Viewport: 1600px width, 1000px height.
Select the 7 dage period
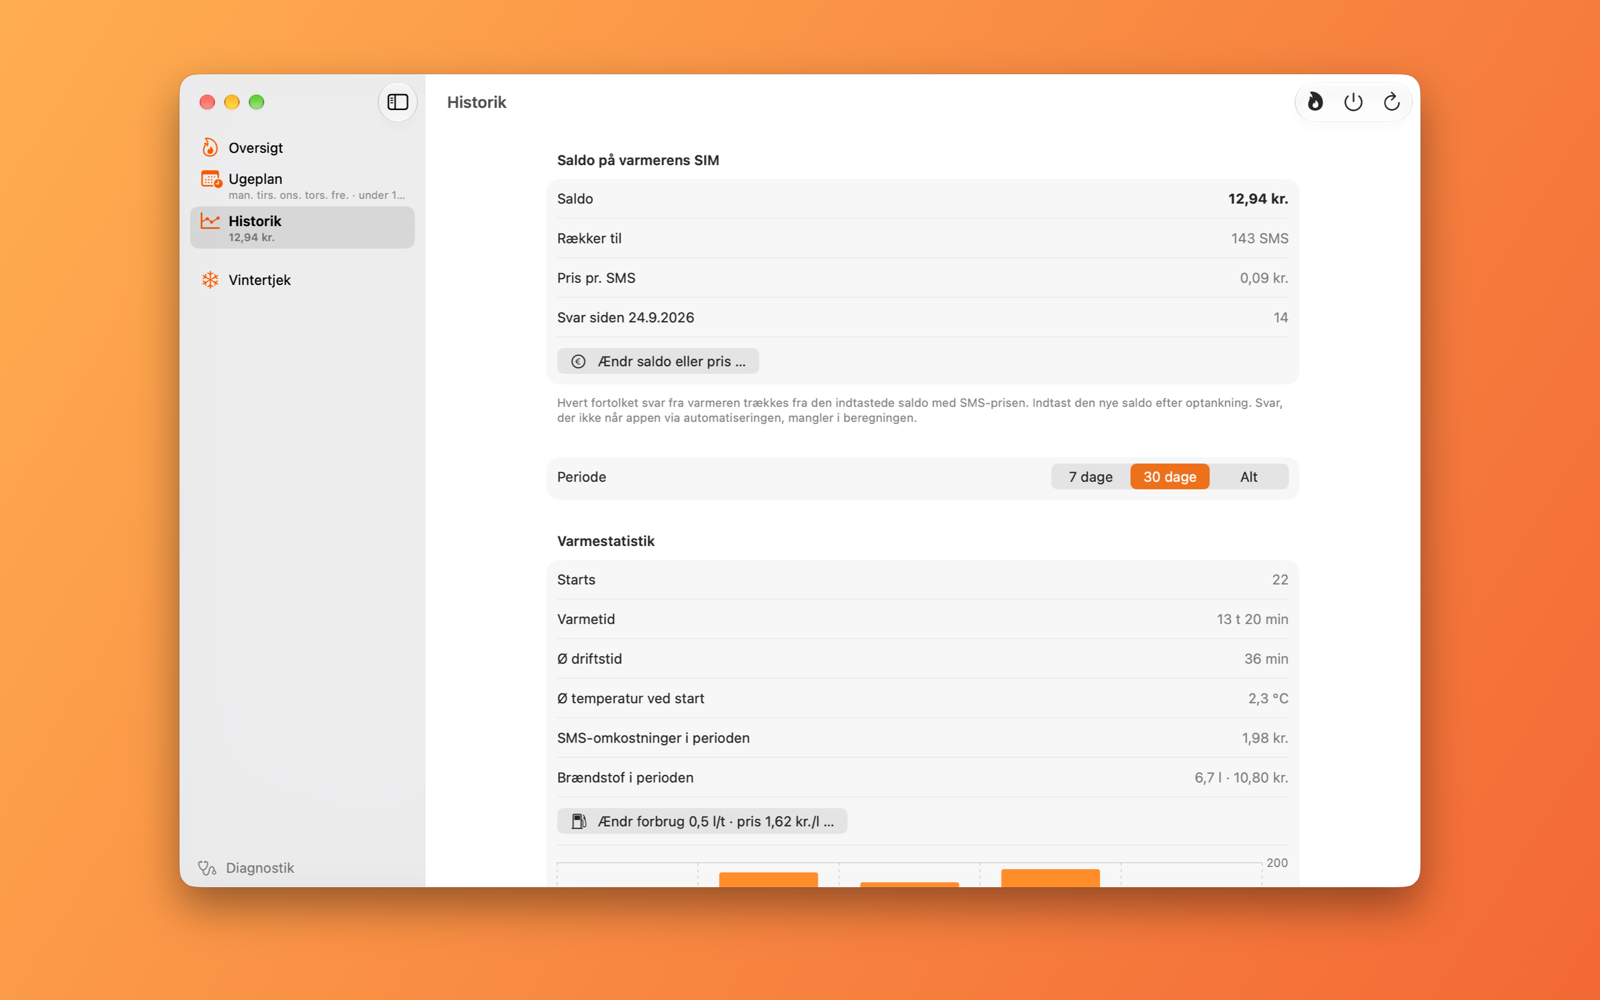click(x=1090, y=477)
